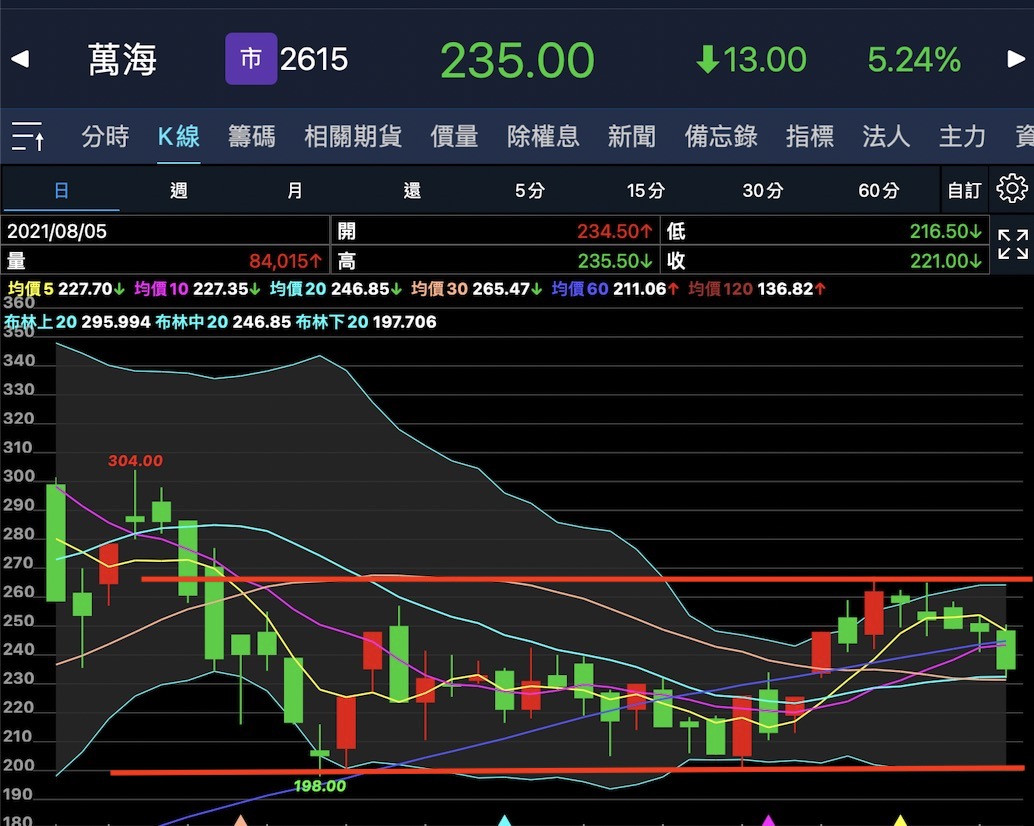
Task: Select 還 adjusted period option
Action: (412, 191)
